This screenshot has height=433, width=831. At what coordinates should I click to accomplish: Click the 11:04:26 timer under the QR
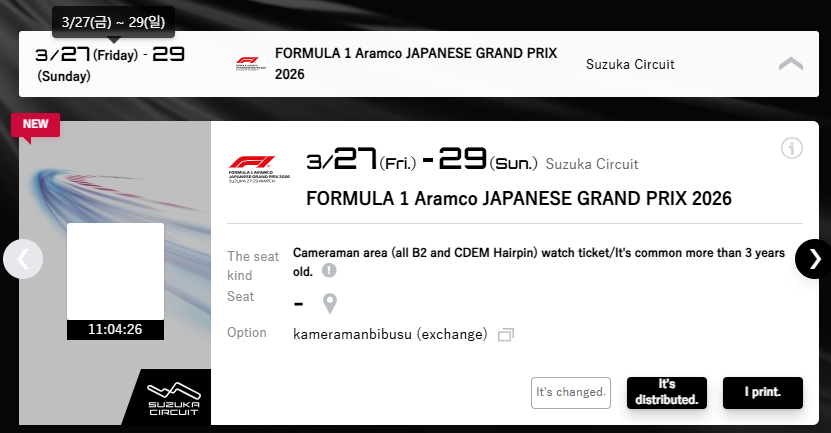tap(115, 329)
